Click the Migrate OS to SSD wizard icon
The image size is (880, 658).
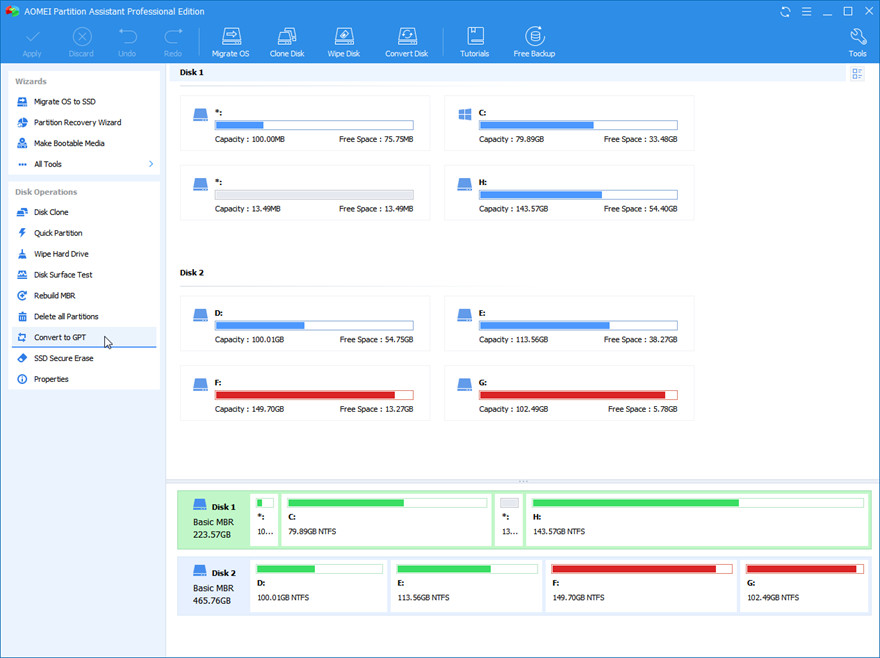[22, 102]
